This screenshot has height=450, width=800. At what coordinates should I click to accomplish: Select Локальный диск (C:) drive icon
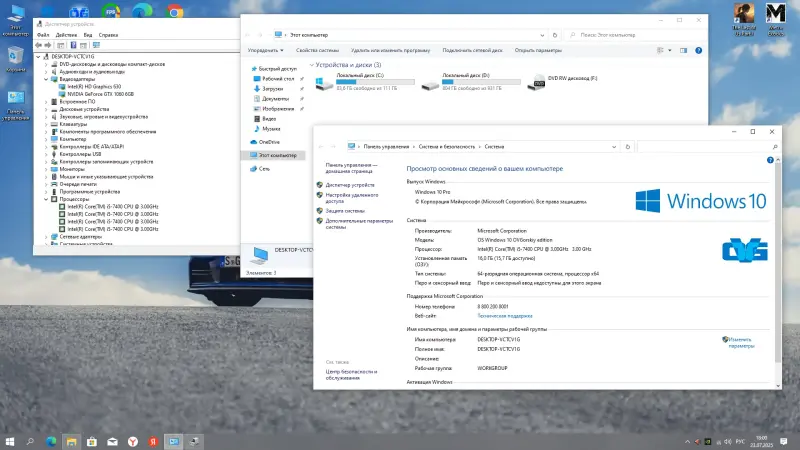[324, 83]
